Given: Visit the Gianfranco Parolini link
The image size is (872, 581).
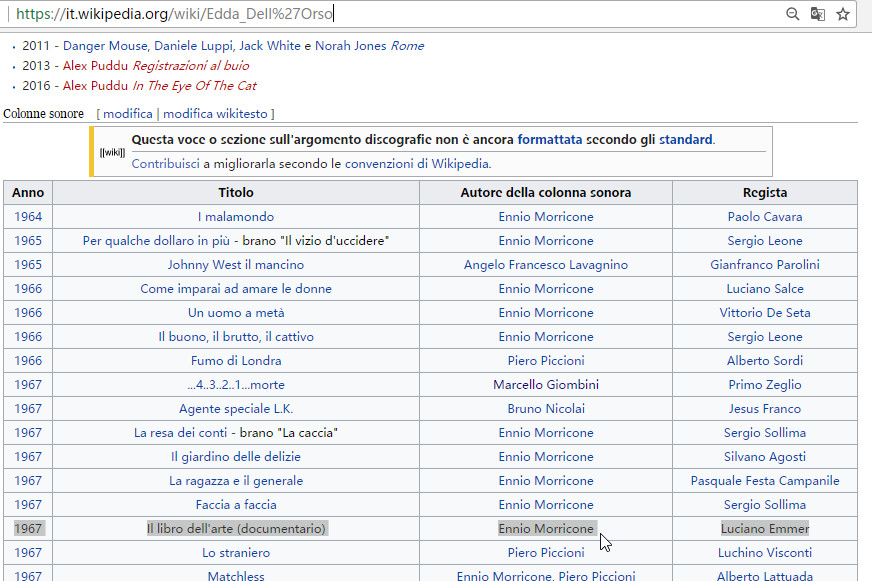Looking at the screenshot, I should (x=765, y=265).
